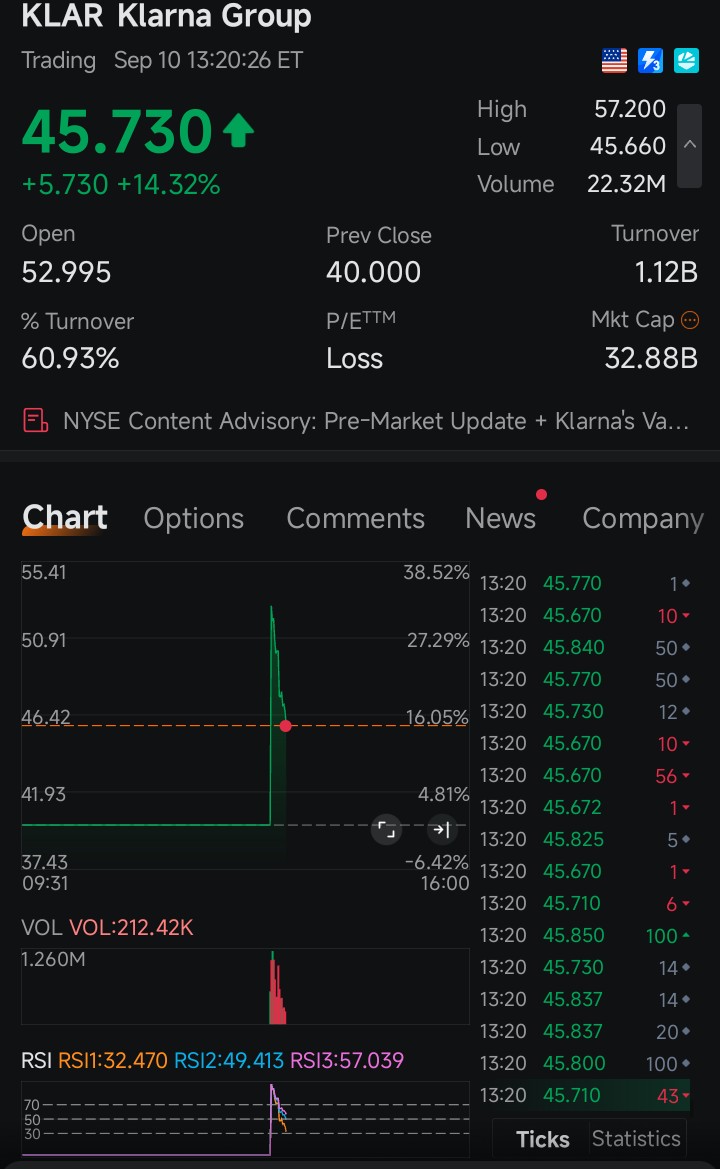Image resolution: width=720 pixels, height=1169 pixels.
Task: Tap the blue lightning level-3 quote icon
Action: click(x=650, y=60)
